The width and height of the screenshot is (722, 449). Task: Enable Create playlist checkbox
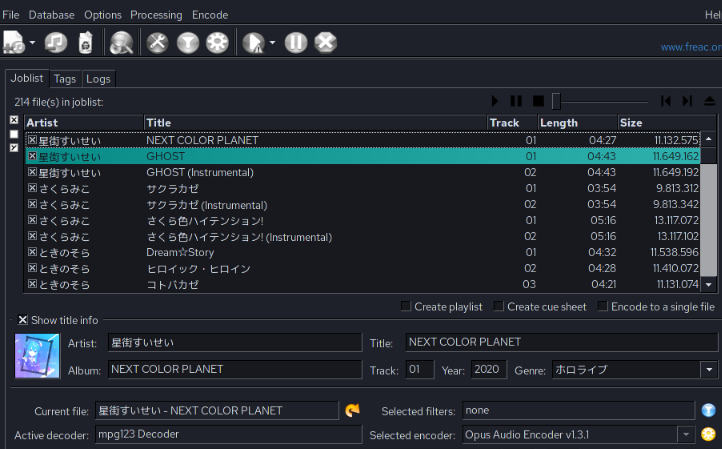coord(406,306)
